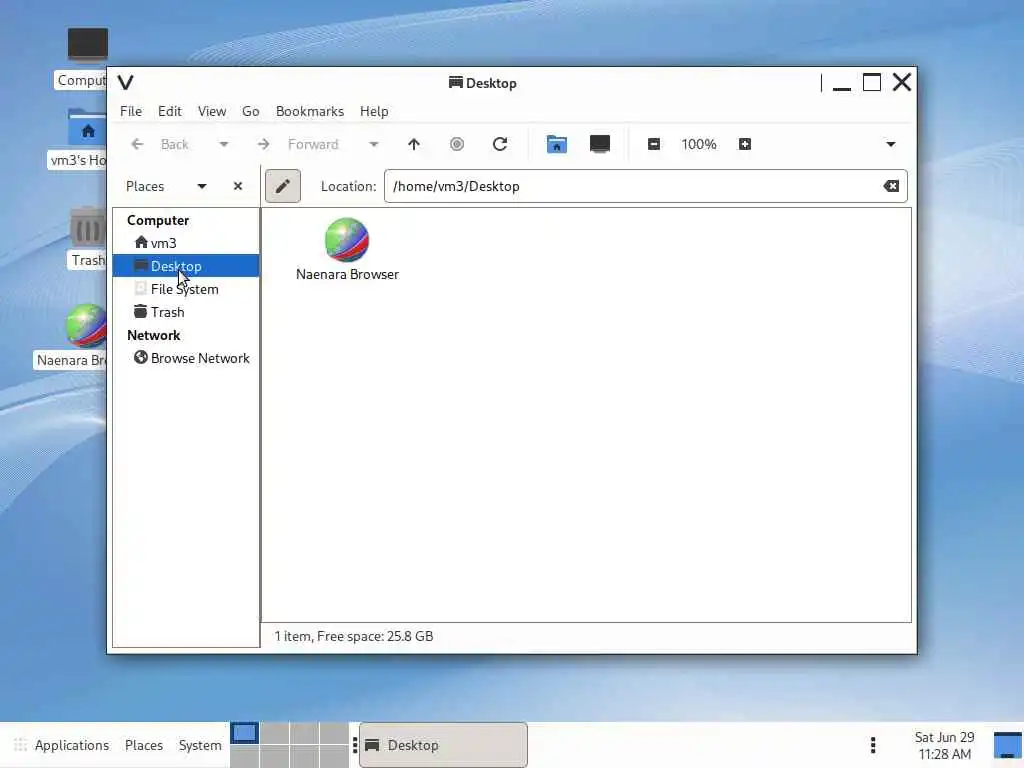The image size is (1024, 768).
Task: Open the System menu in the panel
Action: (x=200, y=745)
